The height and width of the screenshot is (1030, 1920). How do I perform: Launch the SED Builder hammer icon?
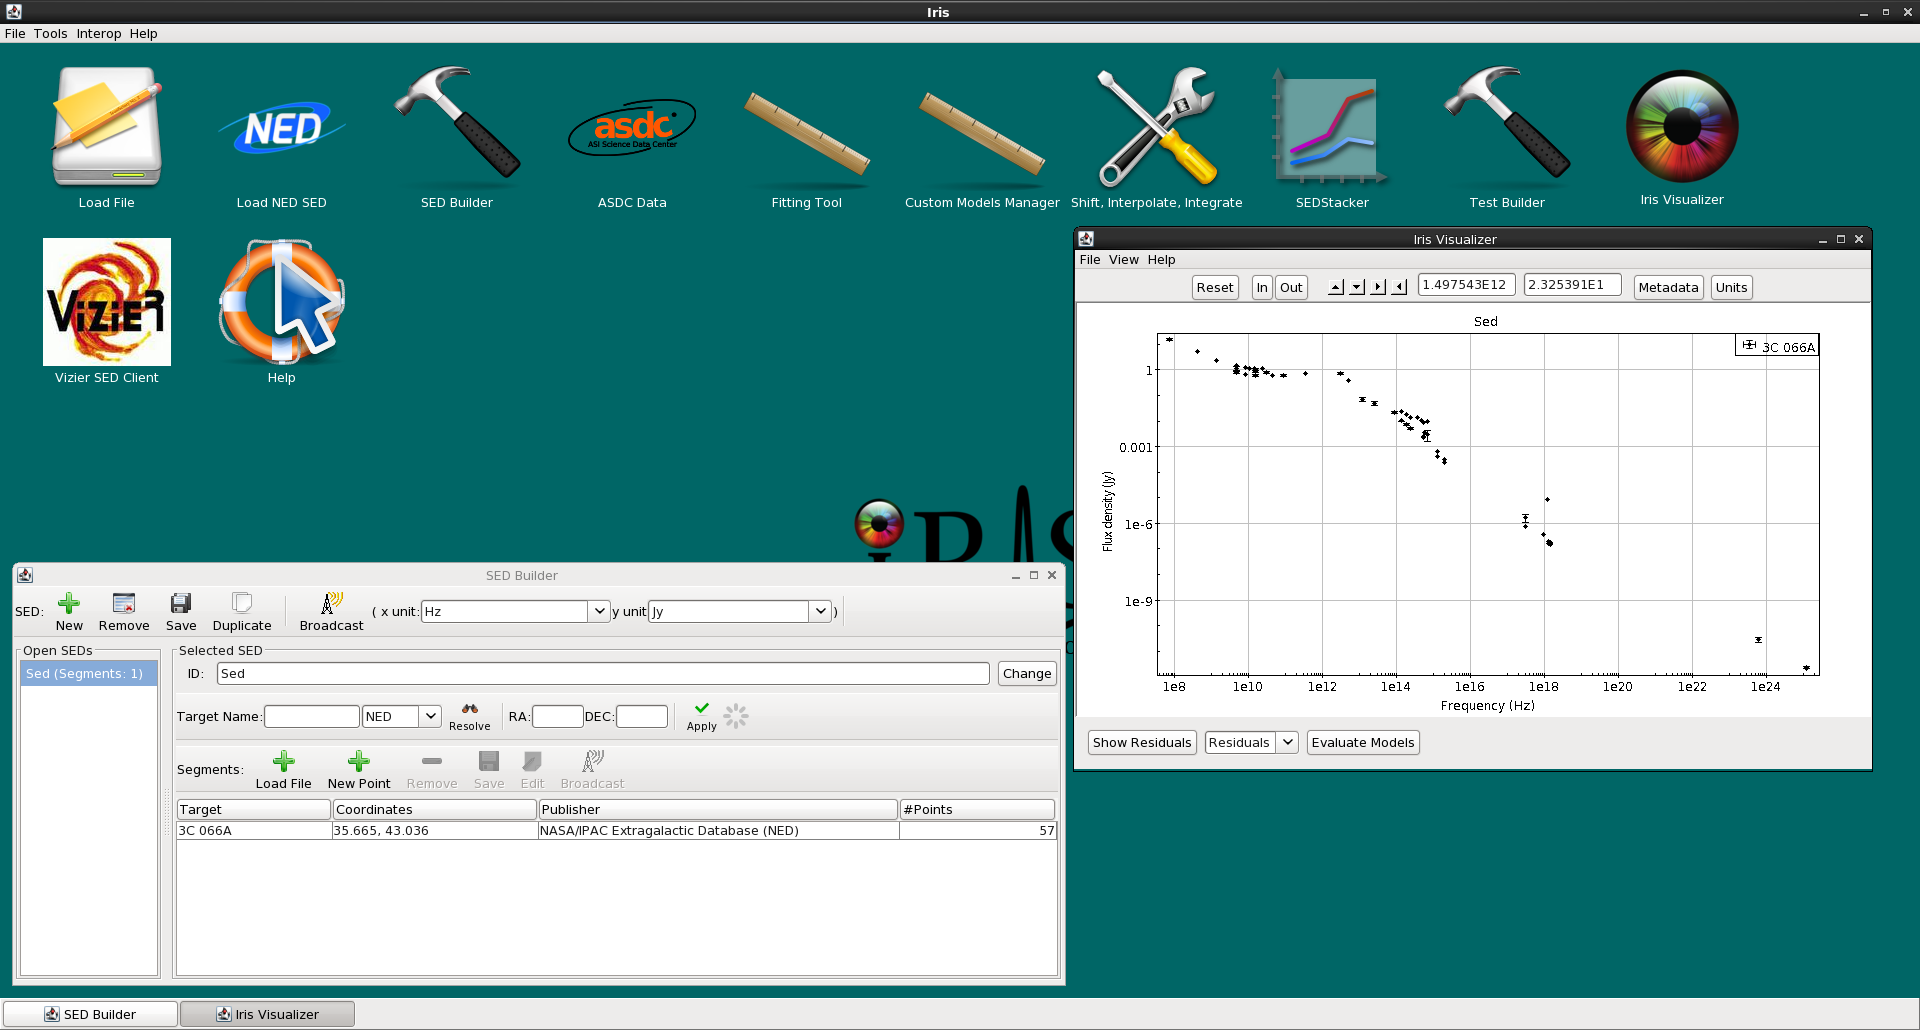(457, 137)
